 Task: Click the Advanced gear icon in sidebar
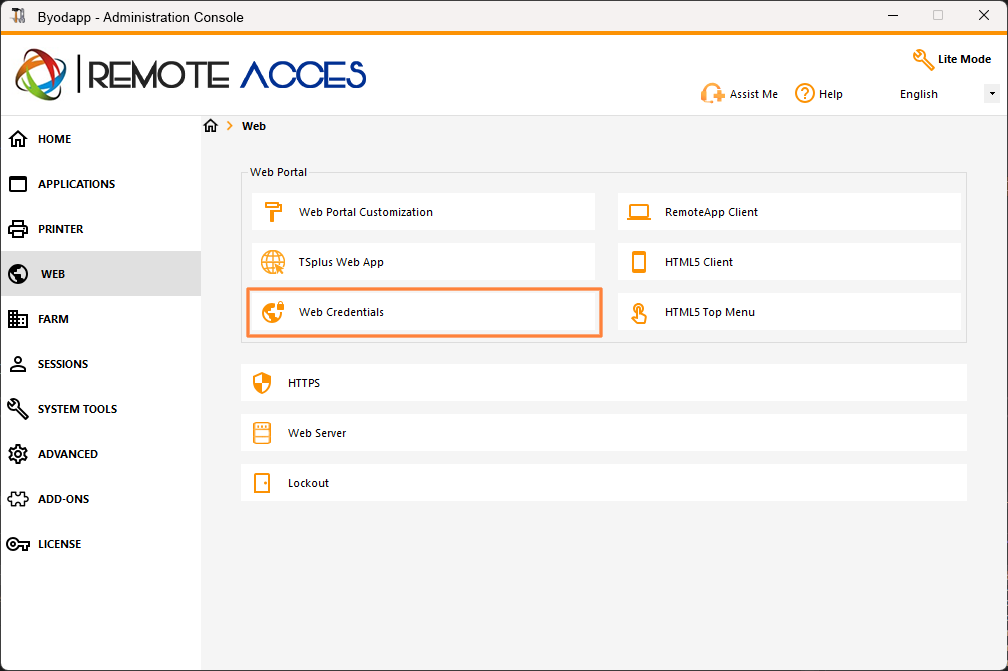[18, 454]
